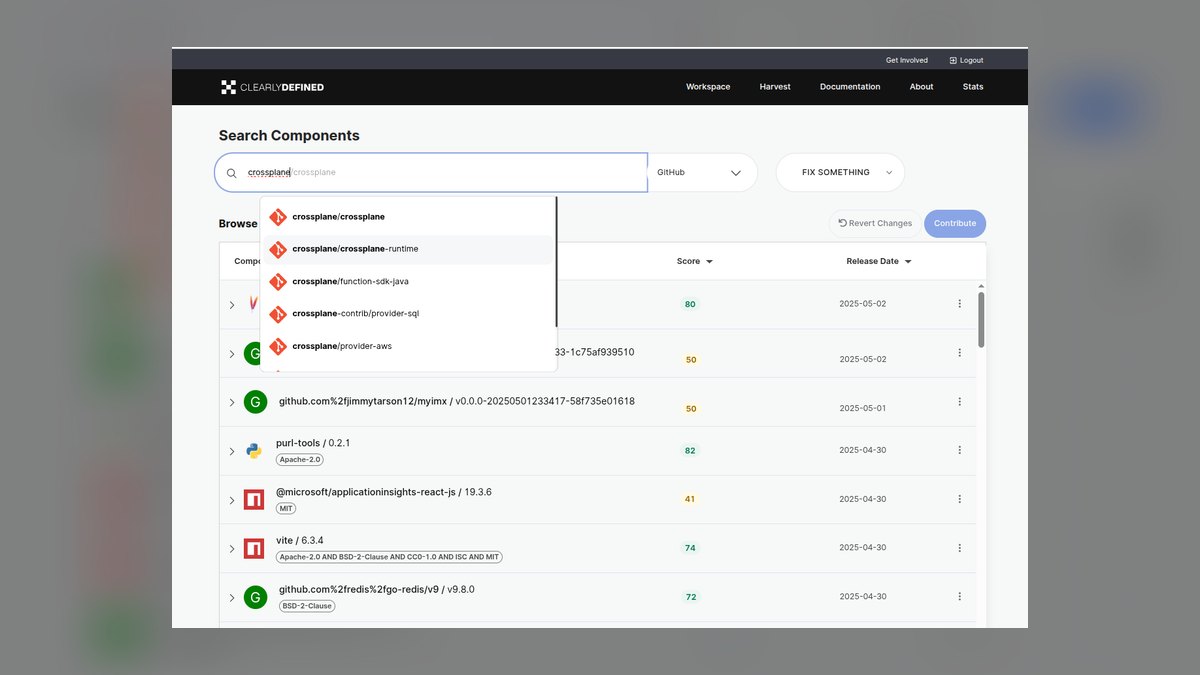The width and height of the screenshot is (1200, 675).
Task: Click the Revert Changes button
Action: coord(875,224)
